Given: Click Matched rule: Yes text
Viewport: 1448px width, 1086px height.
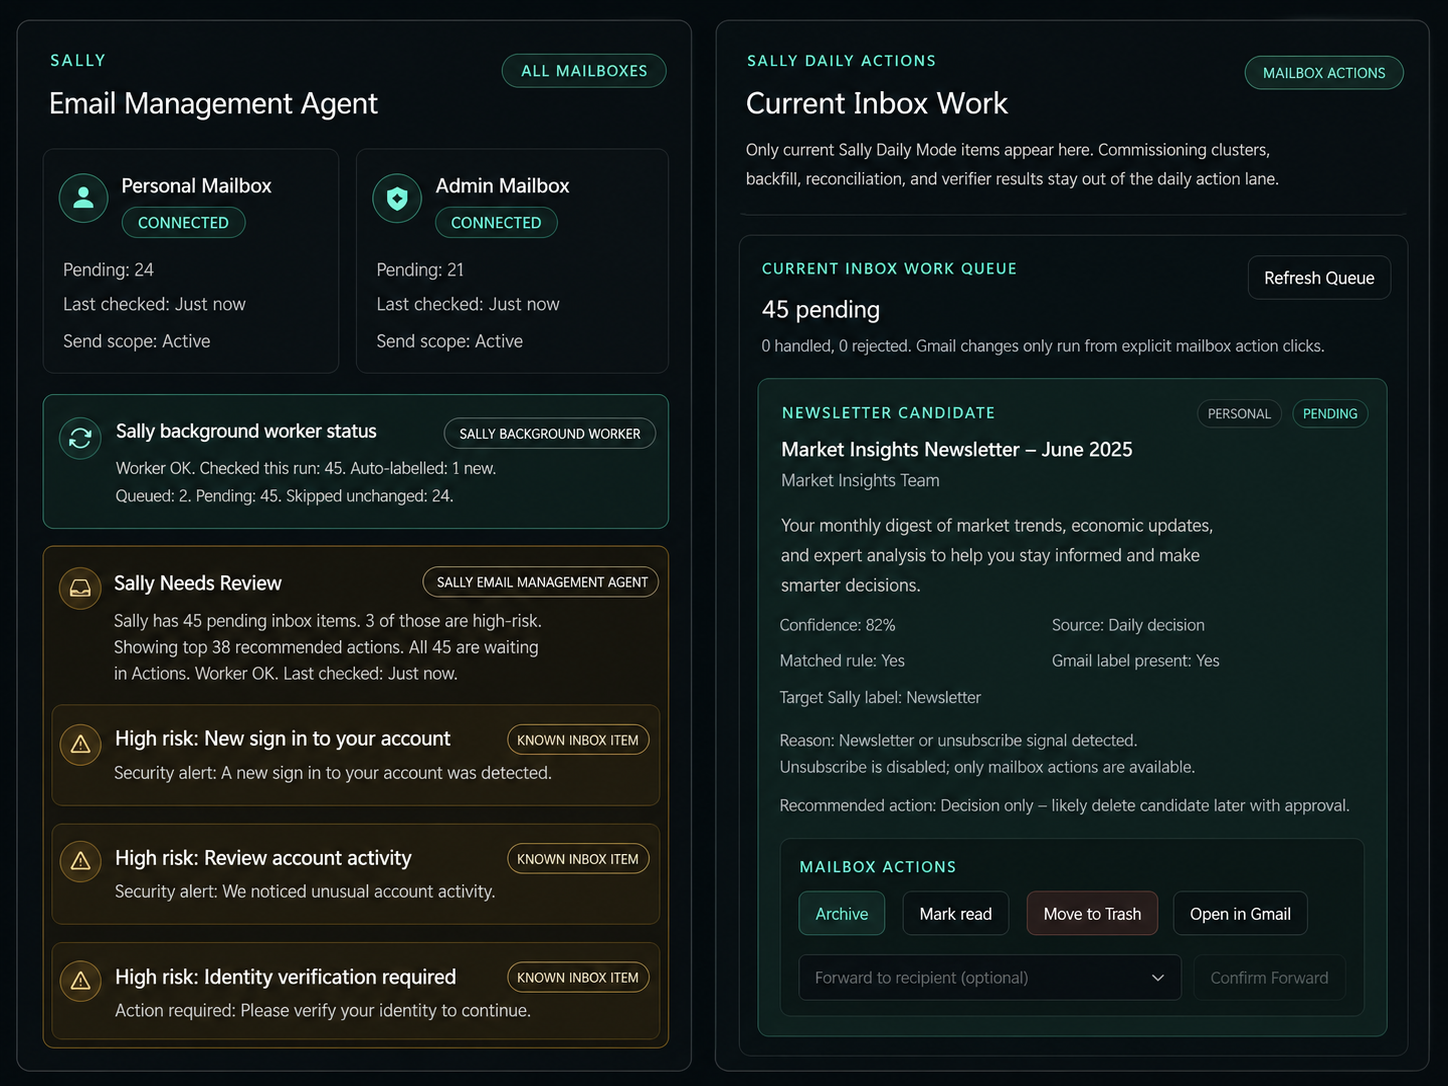Looking at the screenshot, I should click(x=842, y=661).
